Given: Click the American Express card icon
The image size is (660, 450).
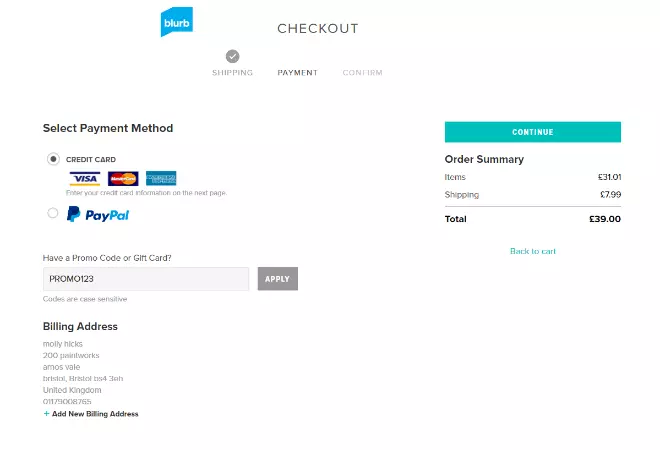Looking at the screenshot, I should [x=161, y=179].
